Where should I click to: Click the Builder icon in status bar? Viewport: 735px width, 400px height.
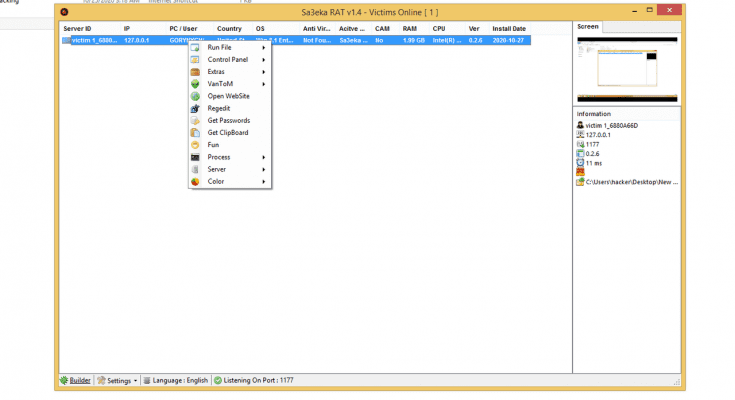point(65,380)
